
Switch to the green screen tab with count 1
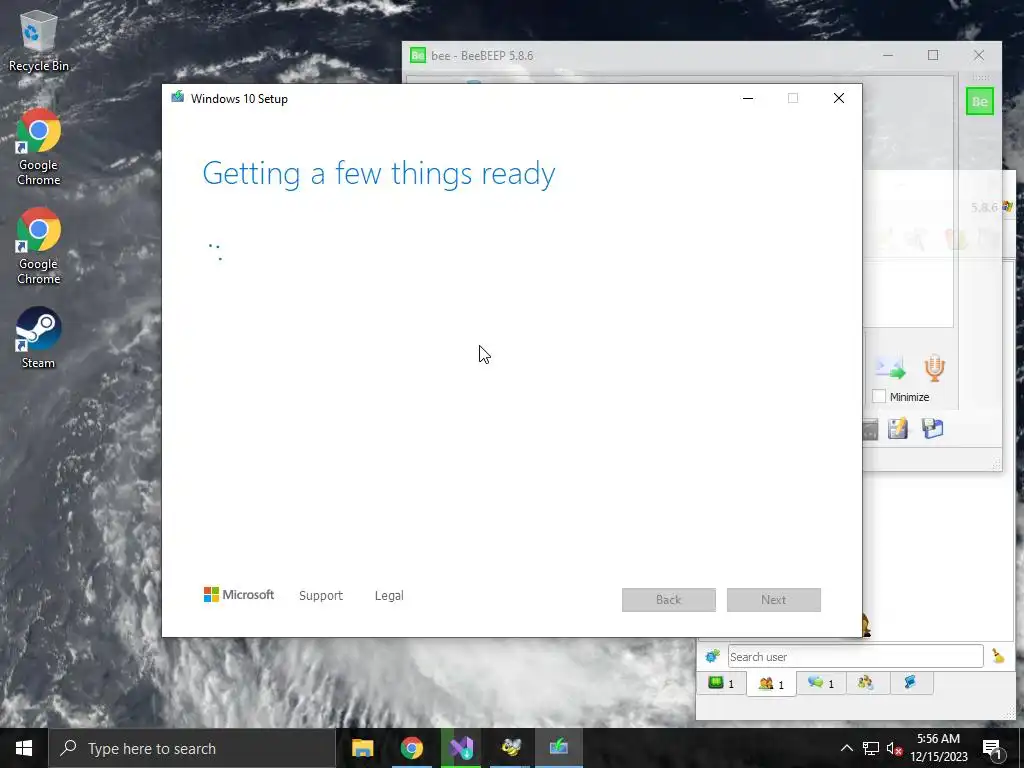pos(721,683)
